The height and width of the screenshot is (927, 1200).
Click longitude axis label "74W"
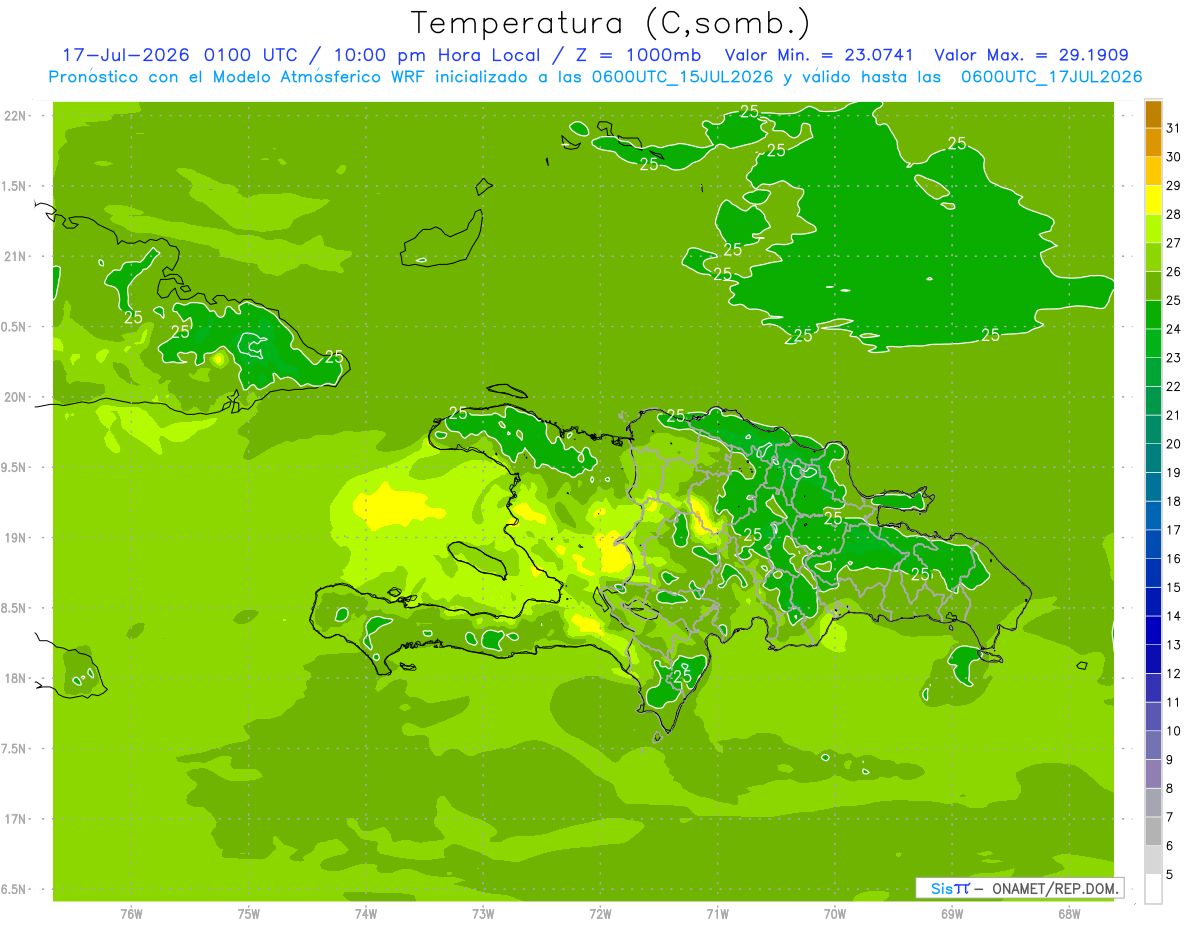[366, 913]
